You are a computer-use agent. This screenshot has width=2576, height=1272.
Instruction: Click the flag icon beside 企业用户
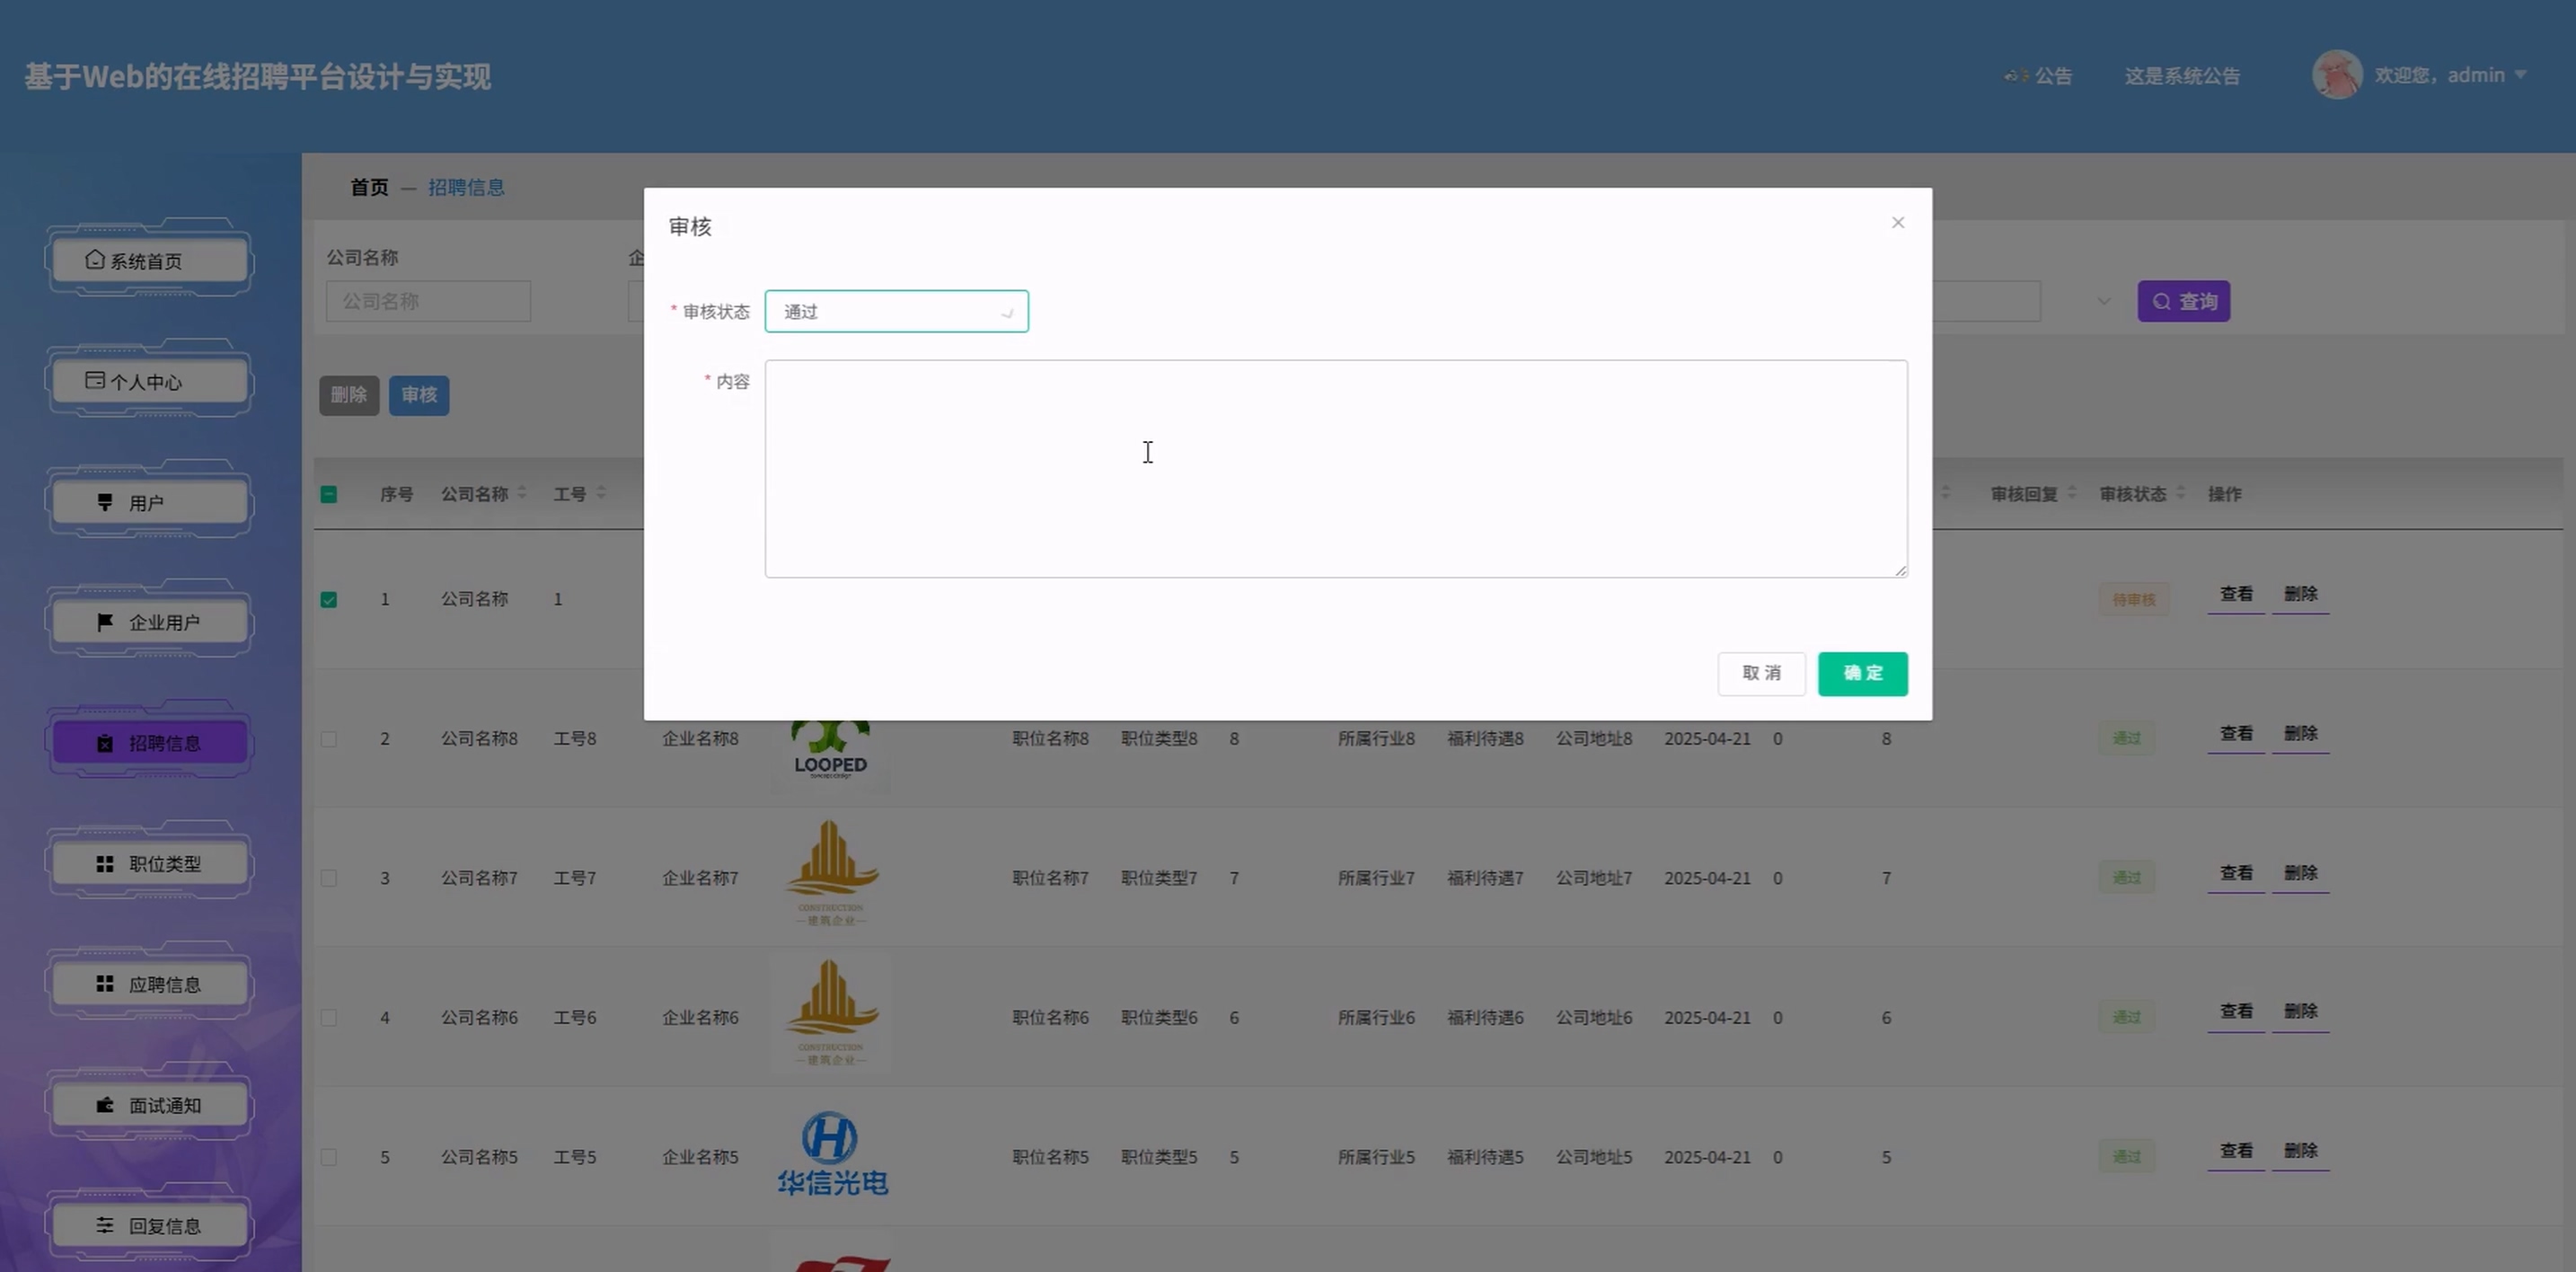point(105,622)
